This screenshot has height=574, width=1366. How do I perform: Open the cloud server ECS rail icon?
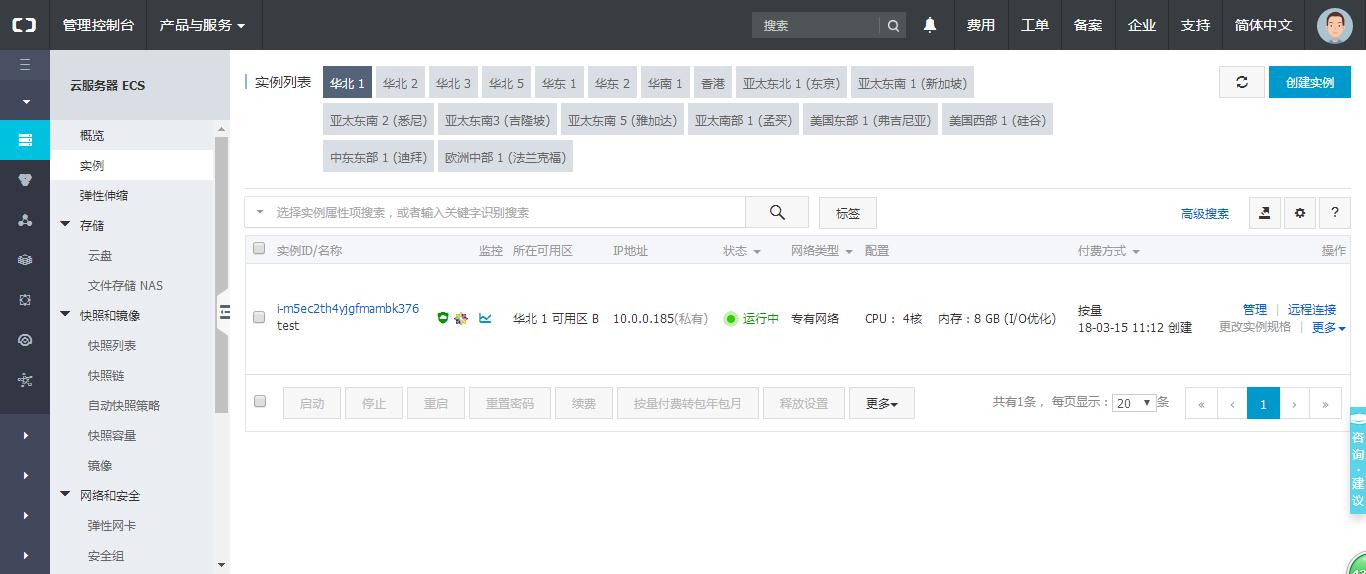(x=25, y=139)
